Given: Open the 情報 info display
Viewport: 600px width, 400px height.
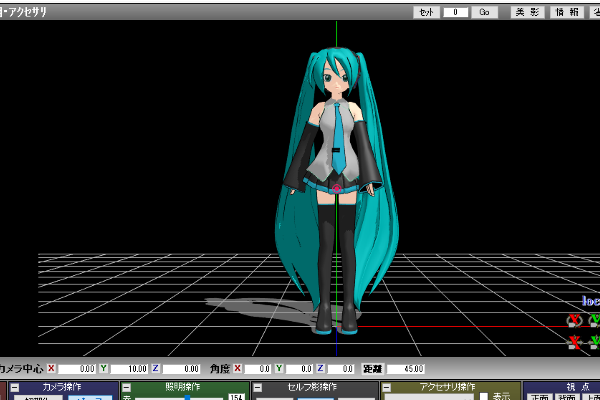Looking at the screenshot, I should point(567,12).
